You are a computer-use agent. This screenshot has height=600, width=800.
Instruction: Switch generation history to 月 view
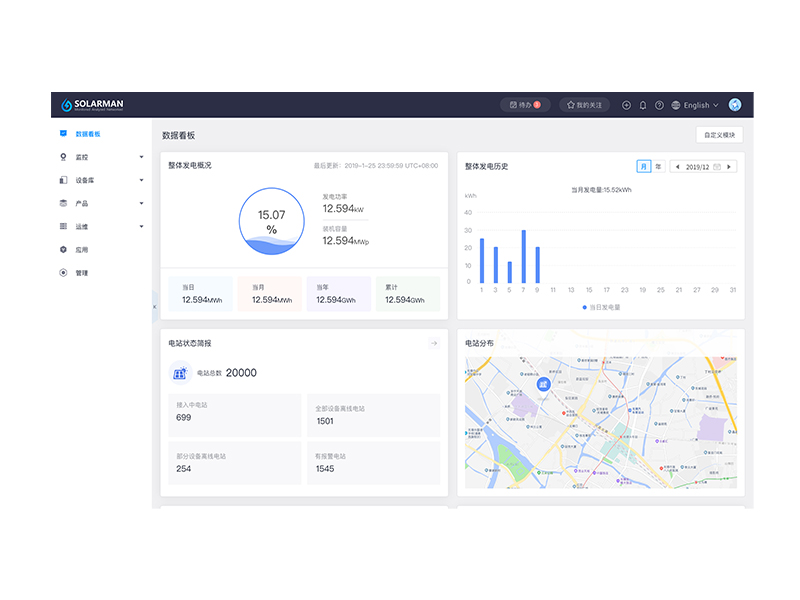pos(643,166)
